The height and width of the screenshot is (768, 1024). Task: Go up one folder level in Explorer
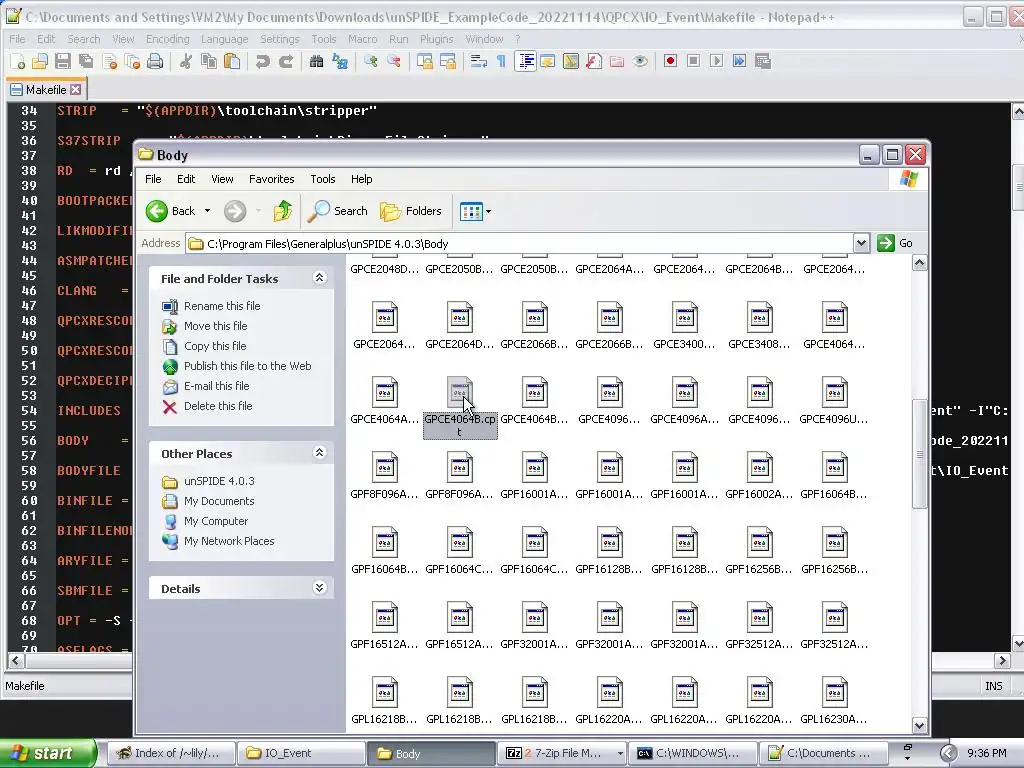tap(283, 211)
